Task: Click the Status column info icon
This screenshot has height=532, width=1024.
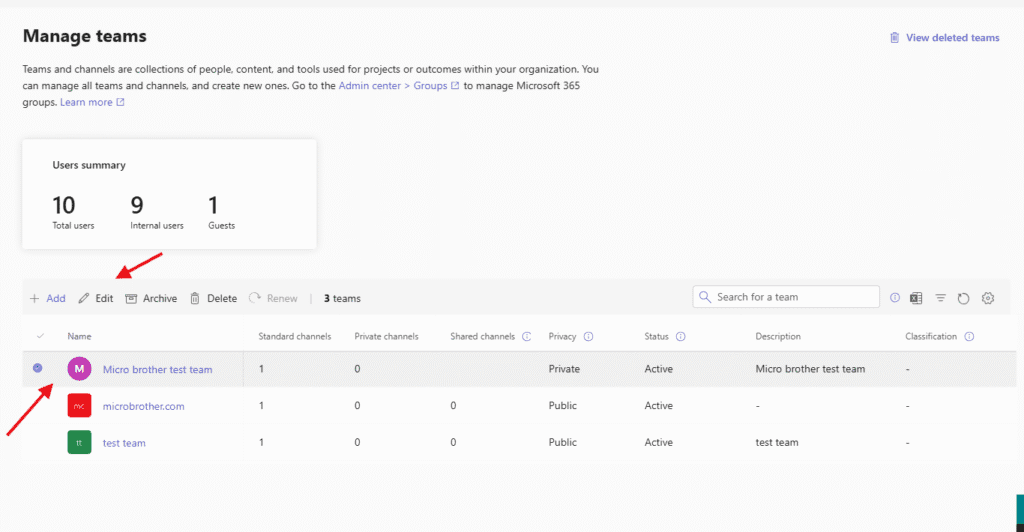Action: [x=680, y=337]
